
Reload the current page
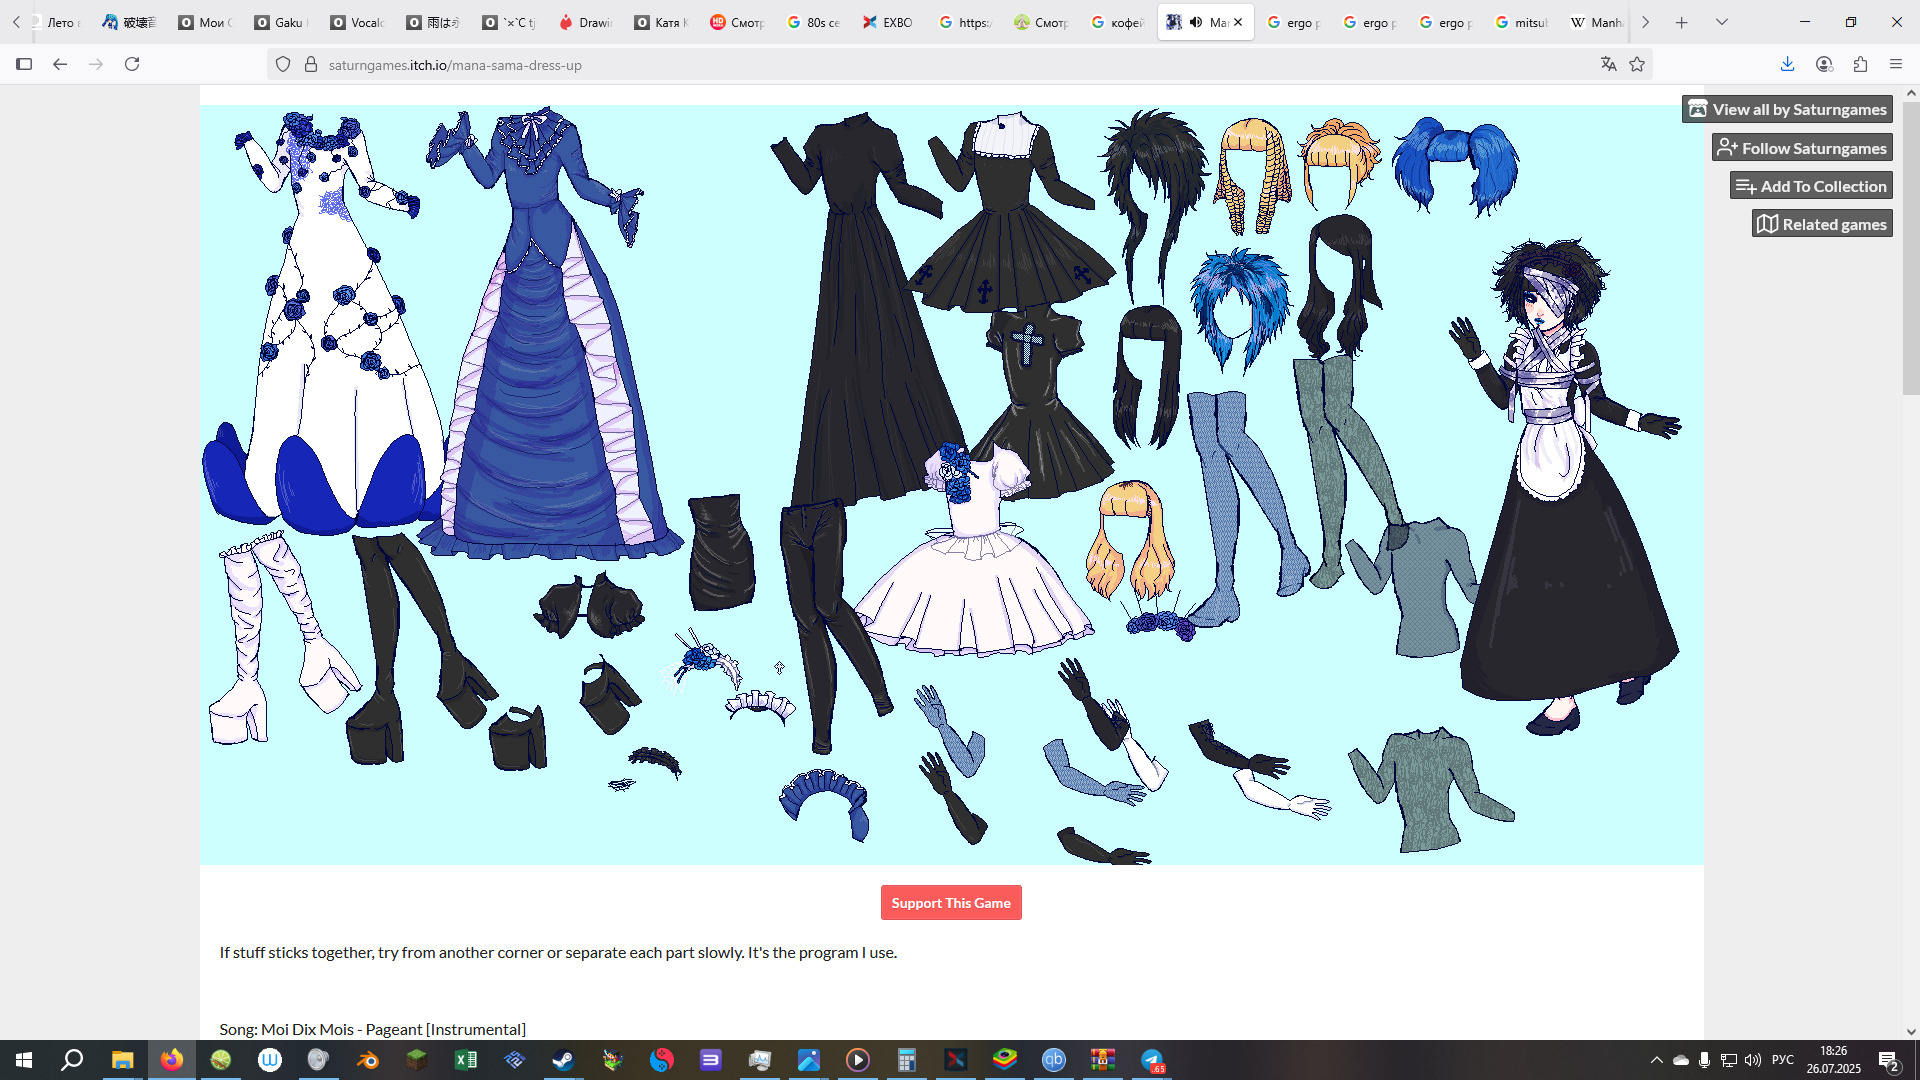coord(132,64)
